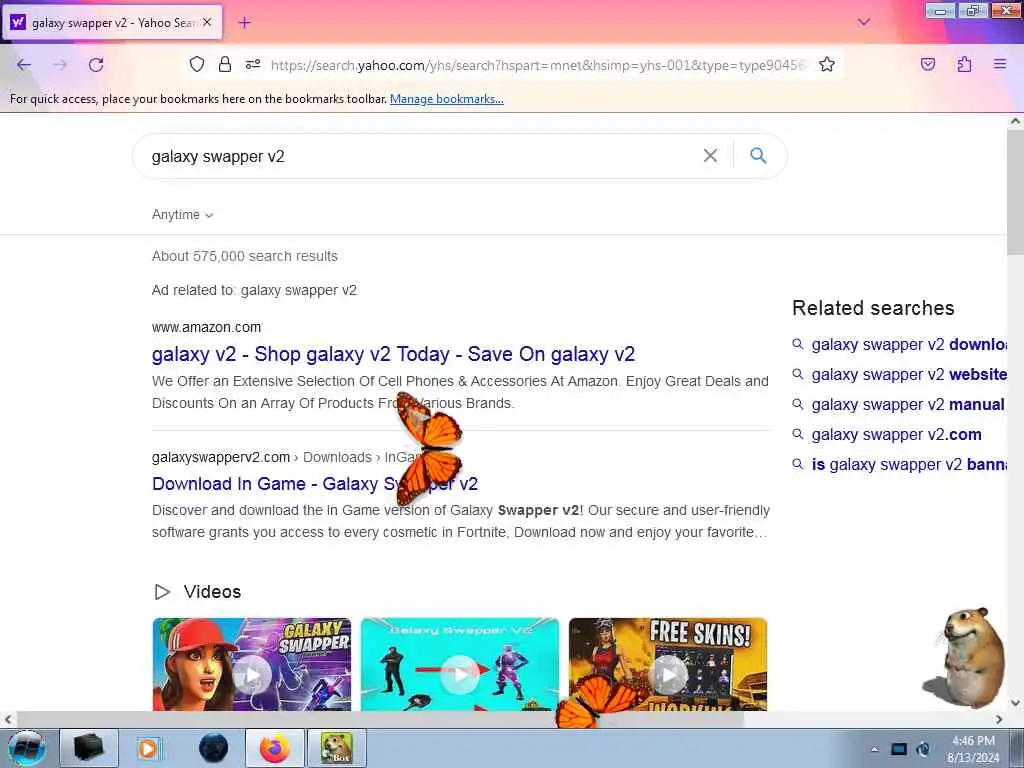
Task: Click the galaxyswapperv2.com breadcrumb URL
Action: 221,457
